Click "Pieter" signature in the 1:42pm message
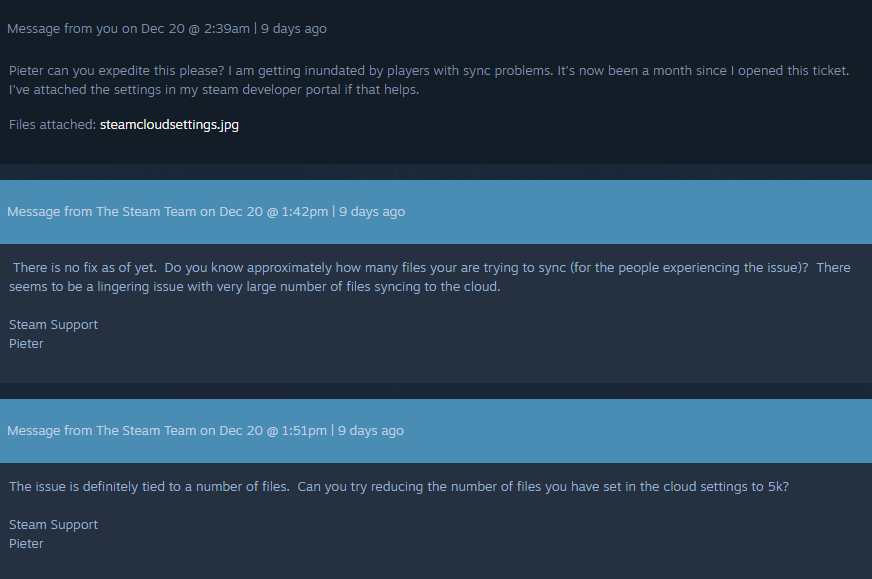Viewport: 872px width, 579px height. pyautogui.click(x=27, y=344)
